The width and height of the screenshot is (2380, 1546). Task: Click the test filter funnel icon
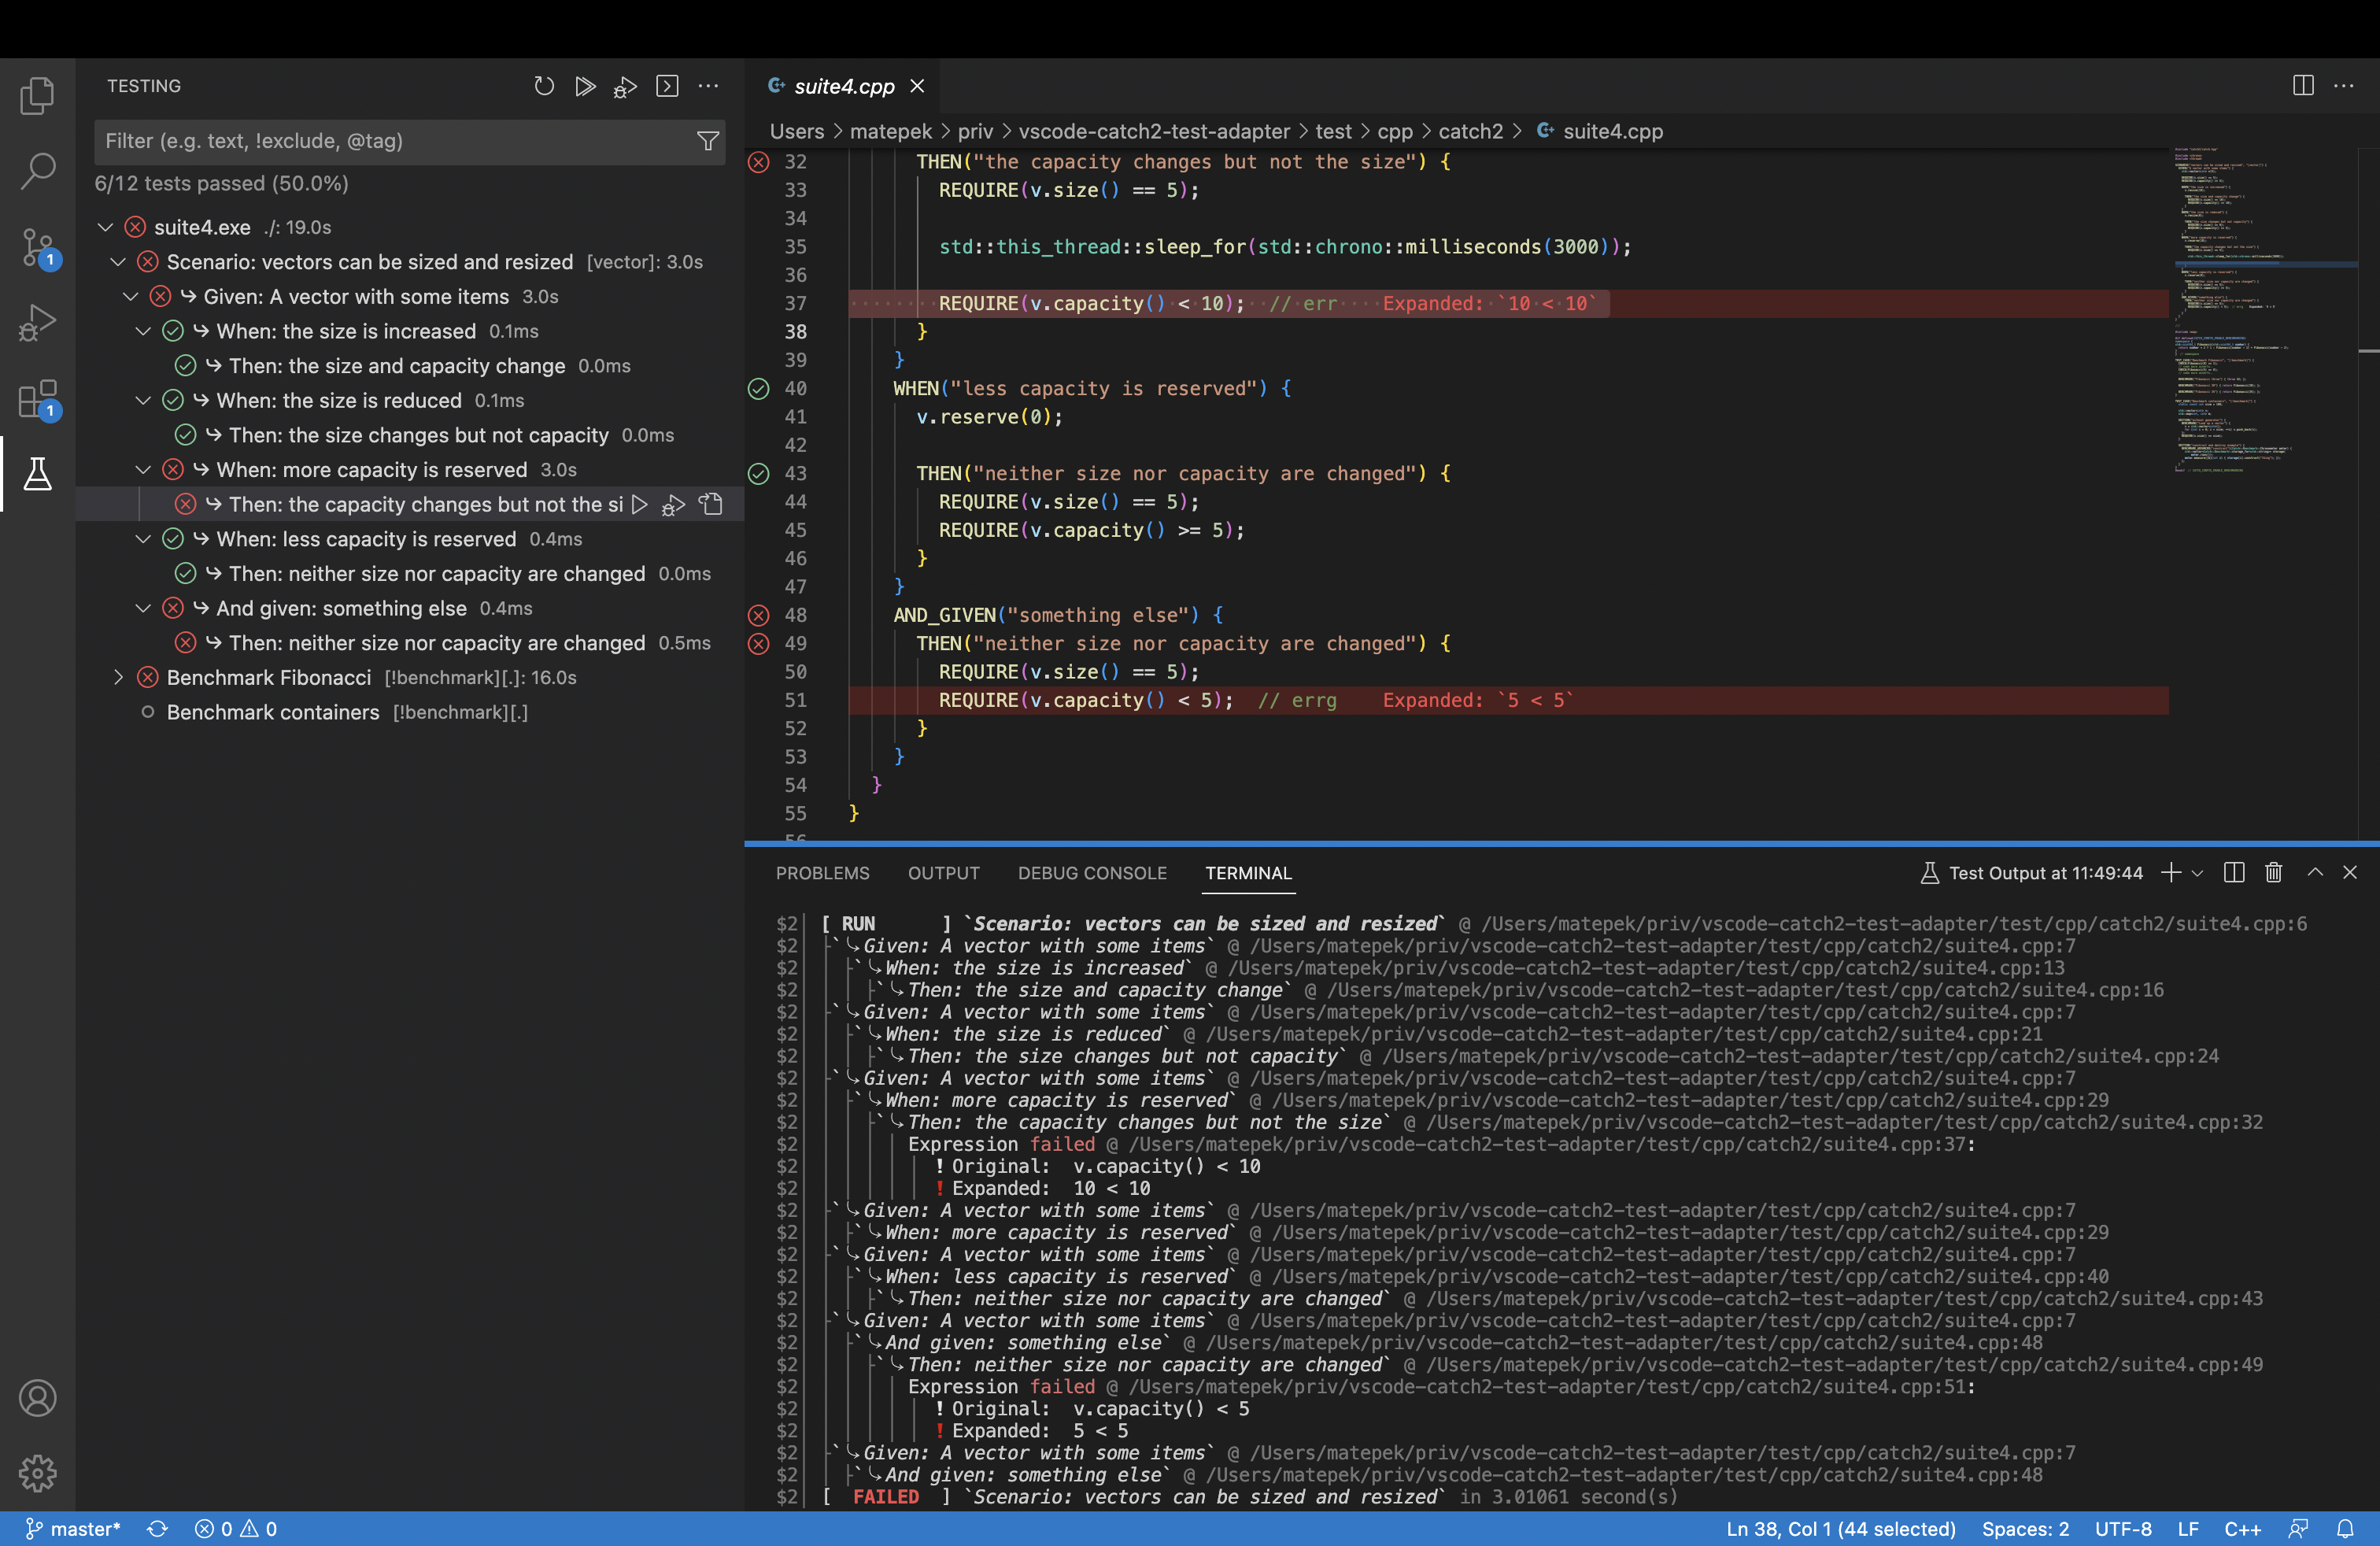[708, 141]
